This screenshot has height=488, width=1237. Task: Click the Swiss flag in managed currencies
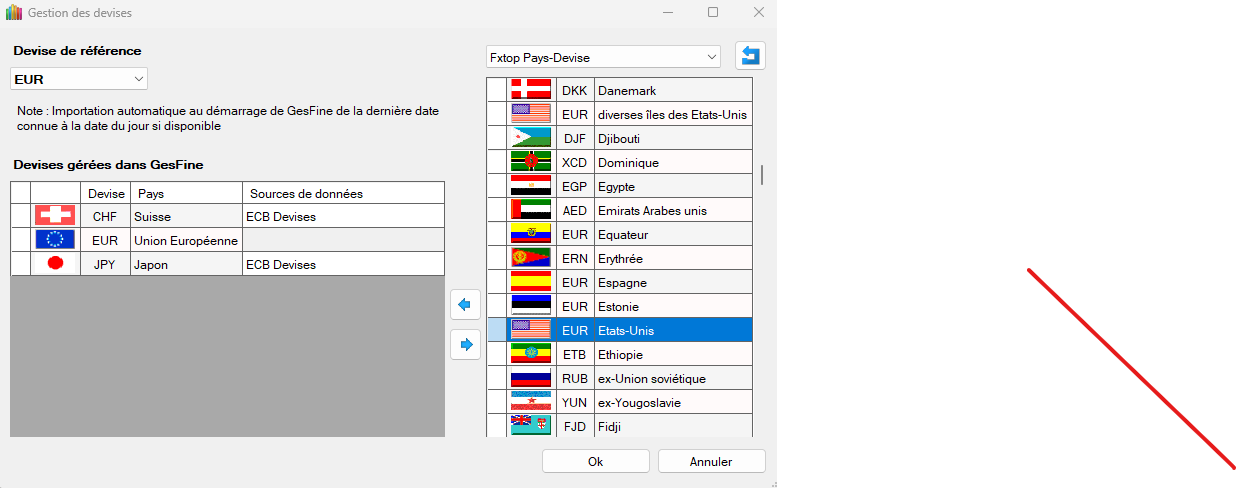click(x=55, y=216)
